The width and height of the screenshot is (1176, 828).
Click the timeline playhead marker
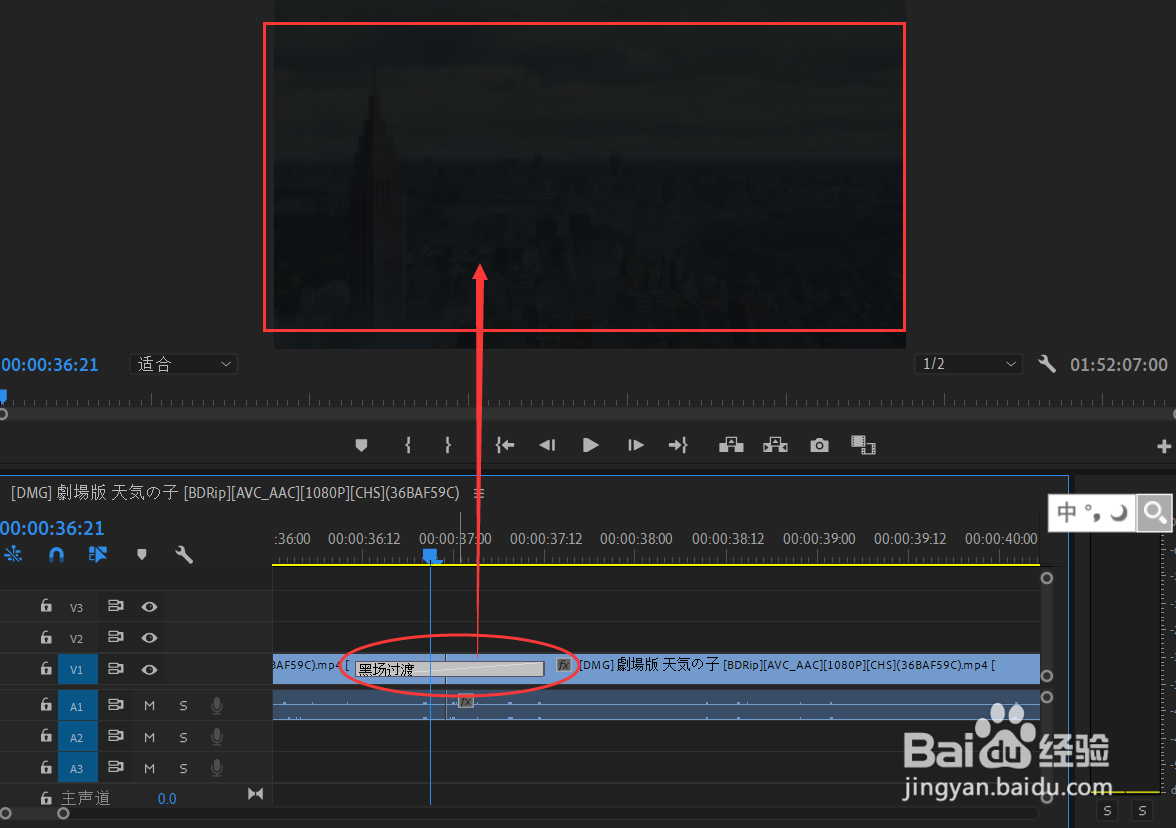431,556
